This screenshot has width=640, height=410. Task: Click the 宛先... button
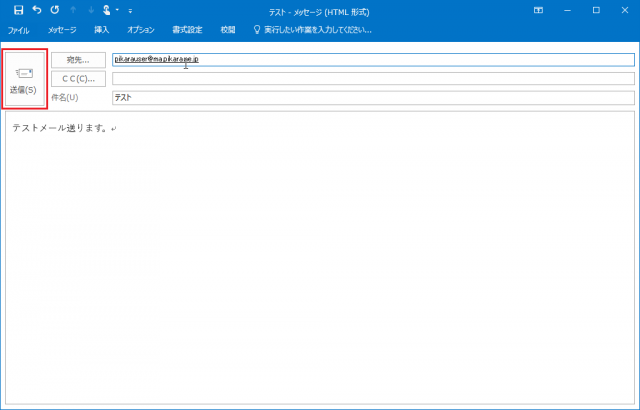coord(78,60)
